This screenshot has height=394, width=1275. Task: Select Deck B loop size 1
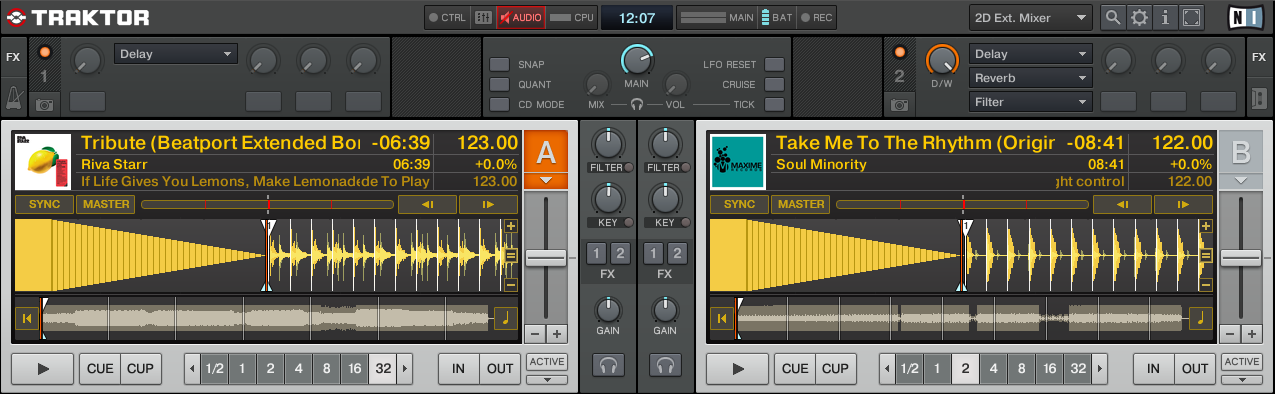[937, 368]
